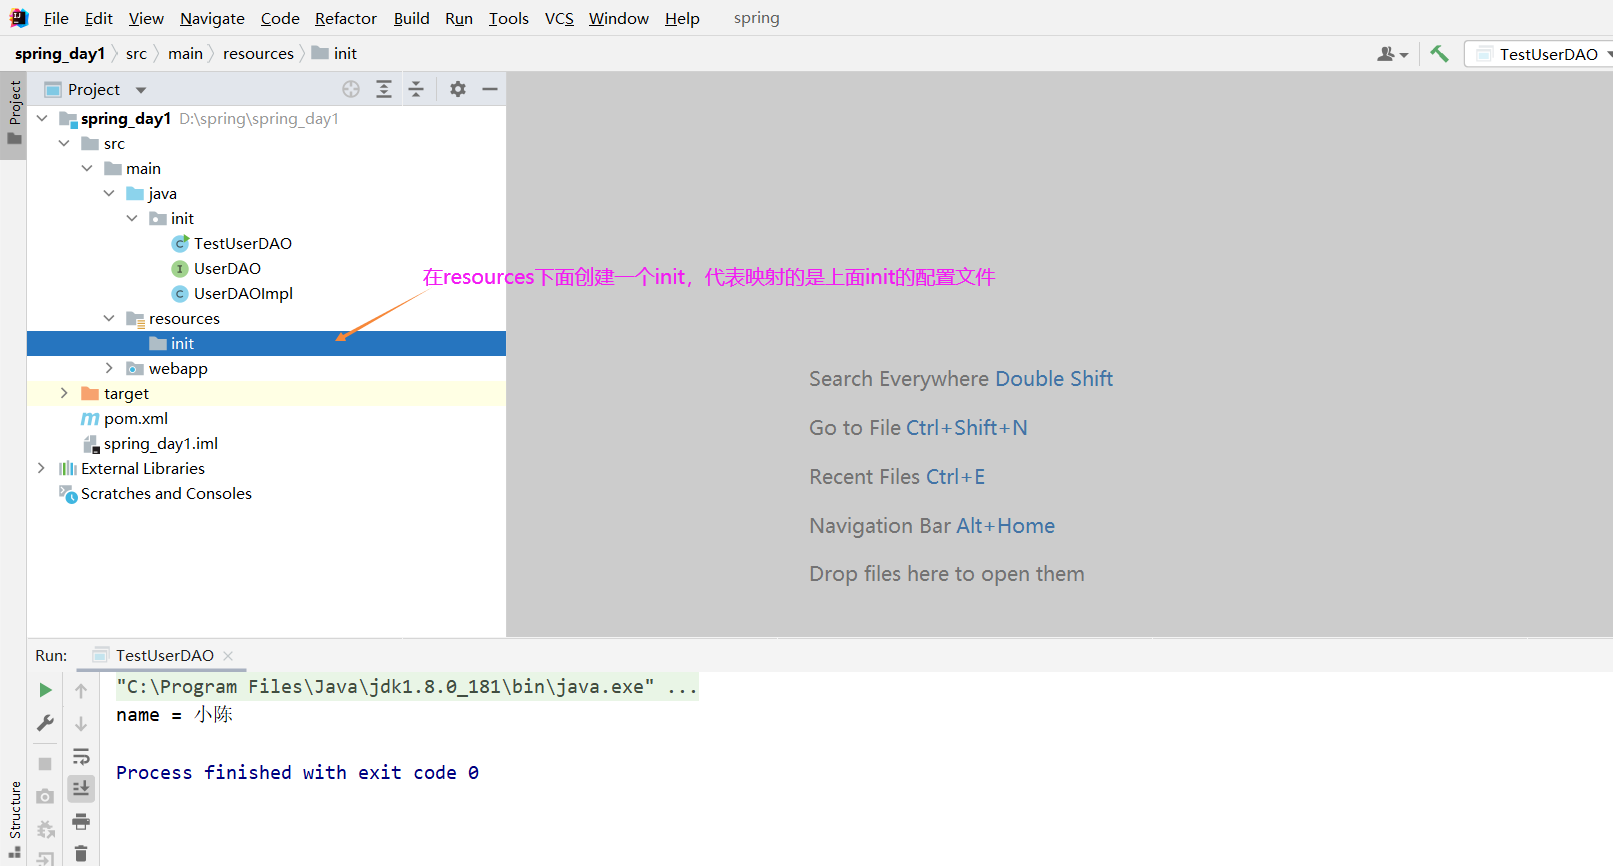
Task: Click resources in the breadcrumb bar
Action: click(258, 53)
